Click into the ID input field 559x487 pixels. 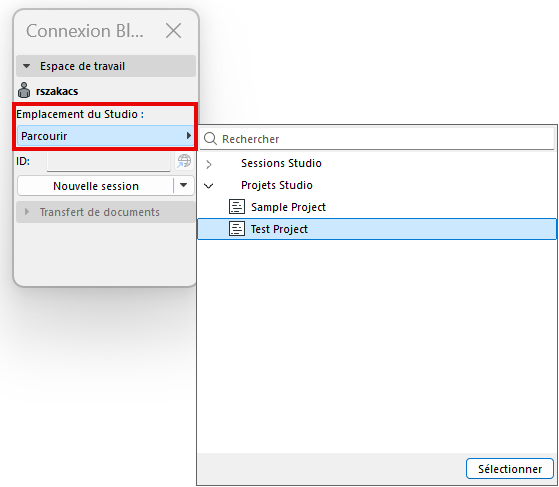tap(108, 162)
